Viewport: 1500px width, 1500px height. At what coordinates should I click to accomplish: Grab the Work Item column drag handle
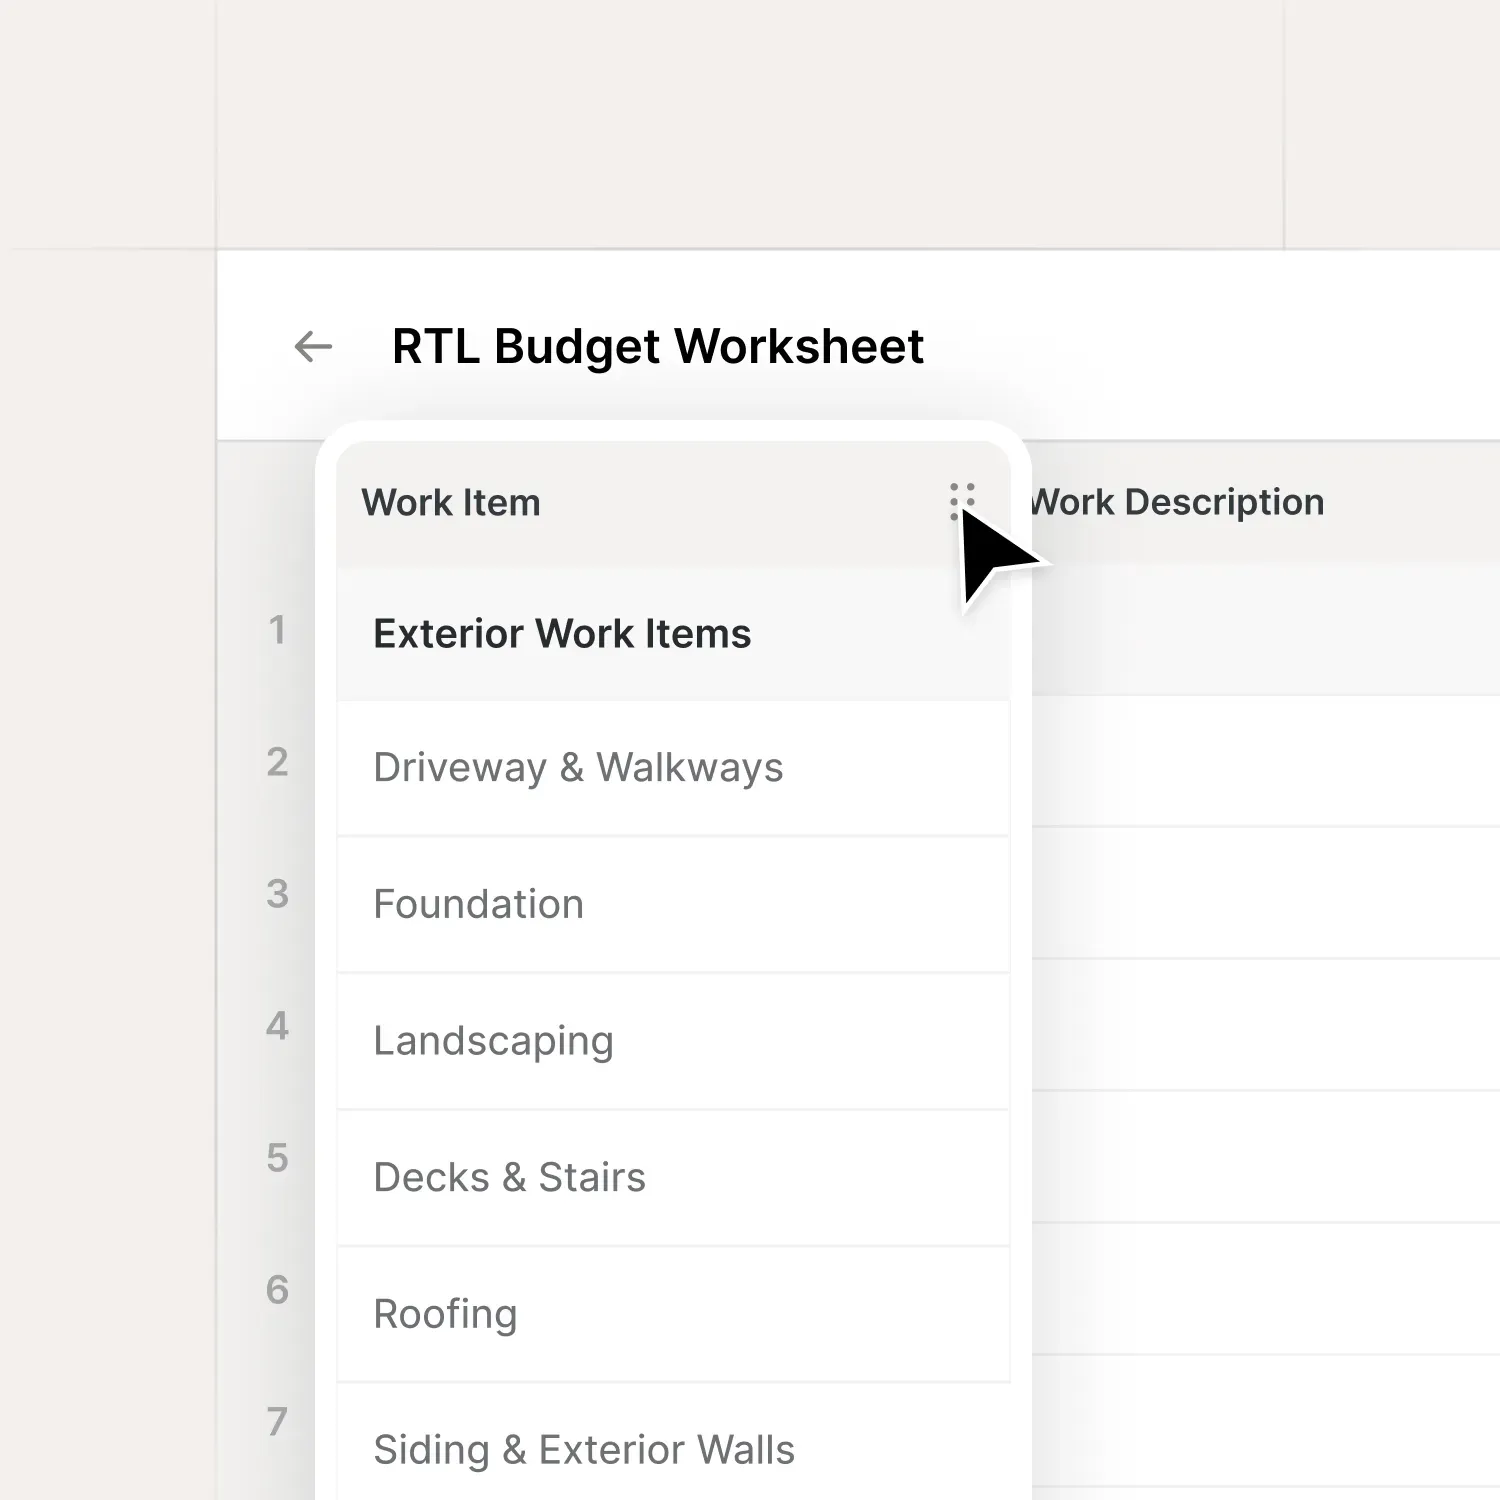(x=961, y=501)
